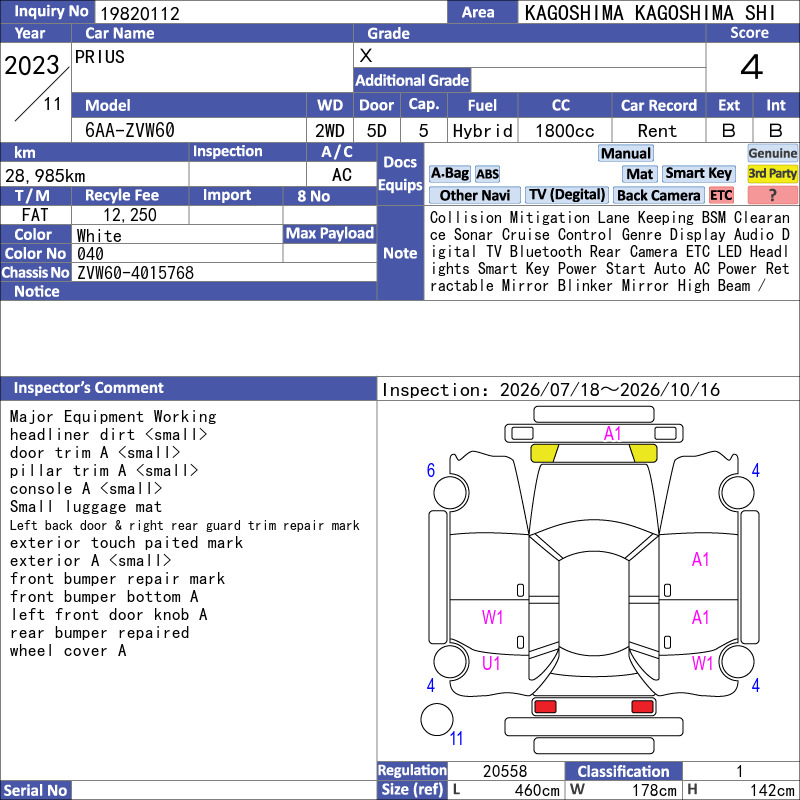Click inquiry number 19820112
800x800 pixels.
[x=140, y=13]
